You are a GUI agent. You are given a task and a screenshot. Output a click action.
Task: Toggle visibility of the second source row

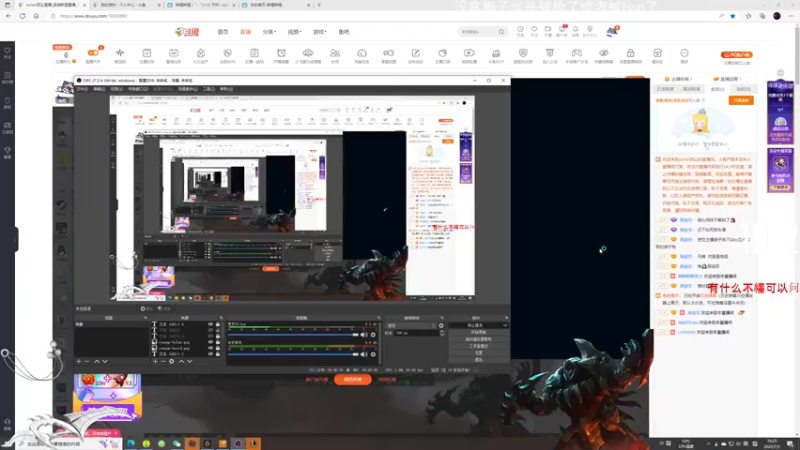point(210,331)
